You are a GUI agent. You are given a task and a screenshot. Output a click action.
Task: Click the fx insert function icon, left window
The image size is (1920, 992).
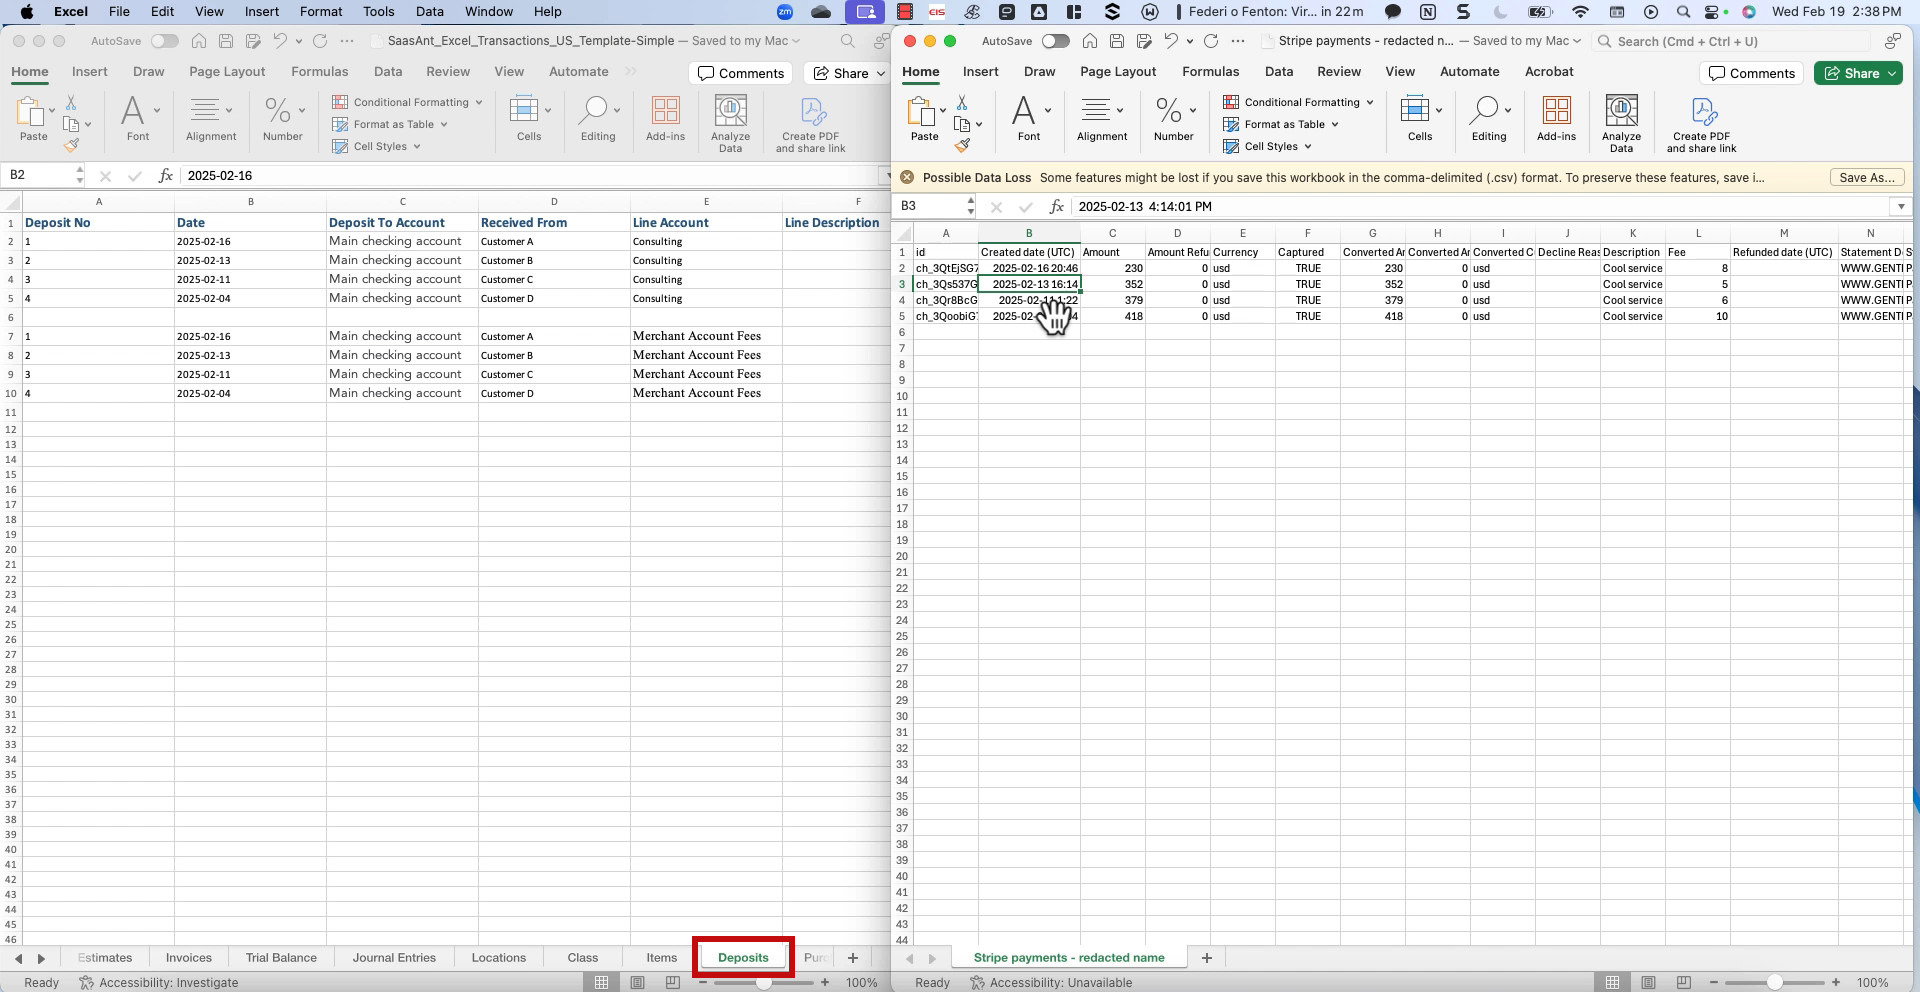click(x=166, y=175)
